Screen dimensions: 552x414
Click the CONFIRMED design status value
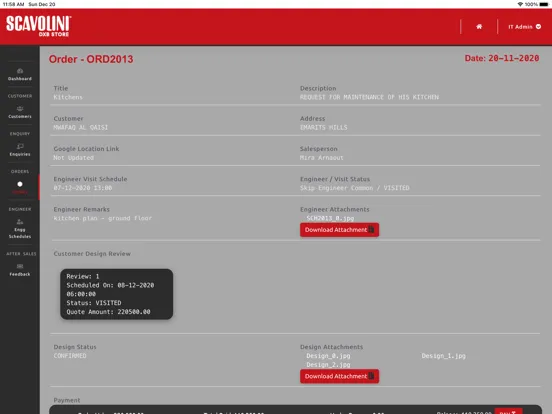tap(70, 356)
